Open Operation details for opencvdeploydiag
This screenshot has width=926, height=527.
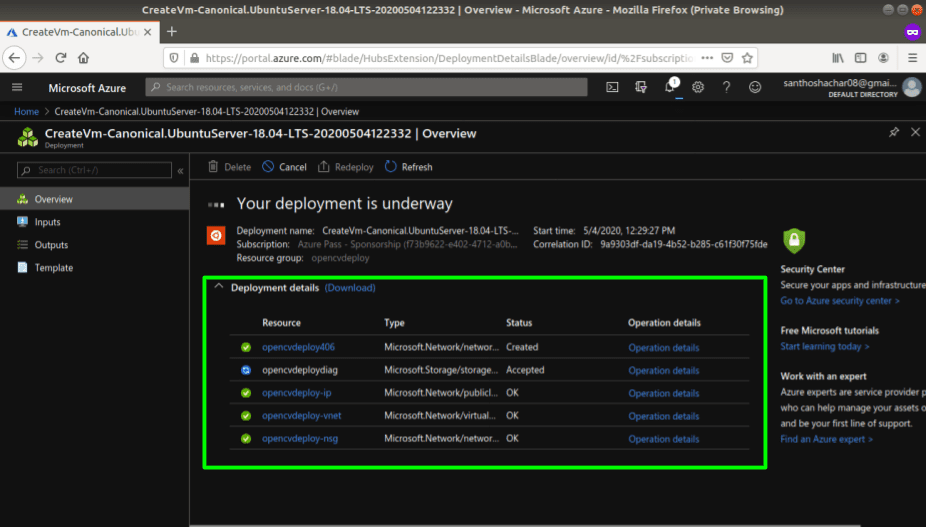(x=664, y=370)
